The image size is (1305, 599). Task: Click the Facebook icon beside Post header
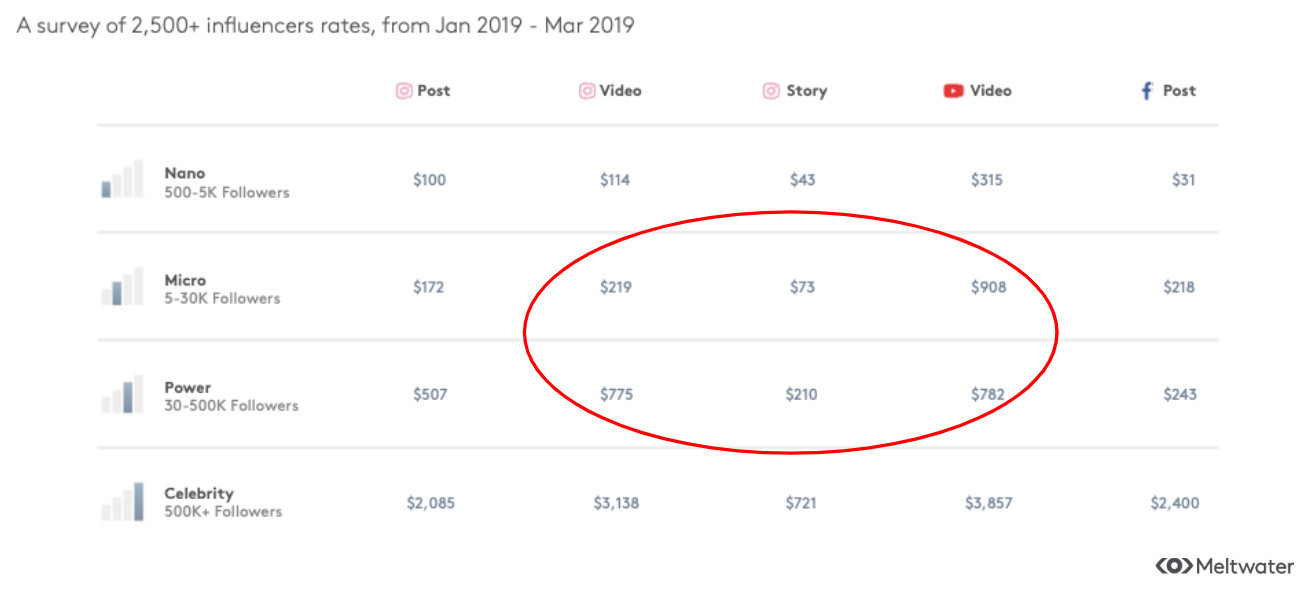(x=1147, y=91)
